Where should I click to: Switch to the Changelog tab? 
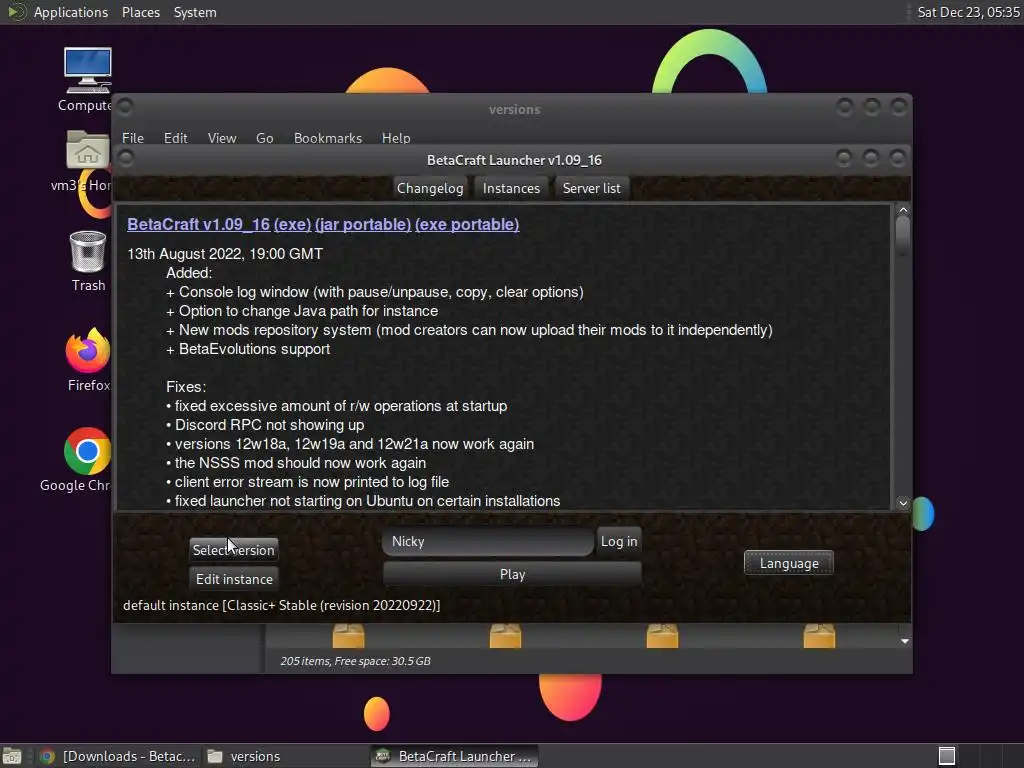(430, 188)
